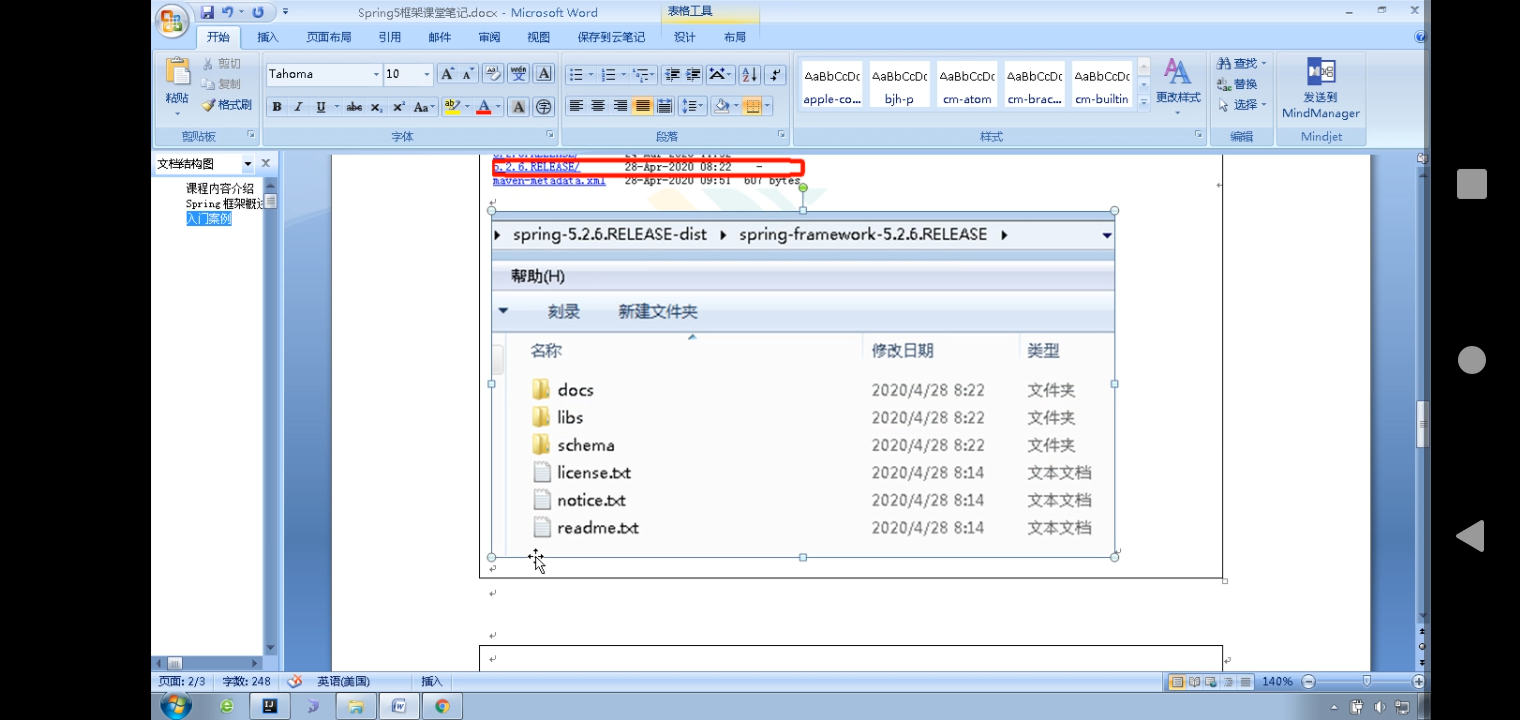Select 入门案例 in document map
1520x720 pixels.
[208, 219]
